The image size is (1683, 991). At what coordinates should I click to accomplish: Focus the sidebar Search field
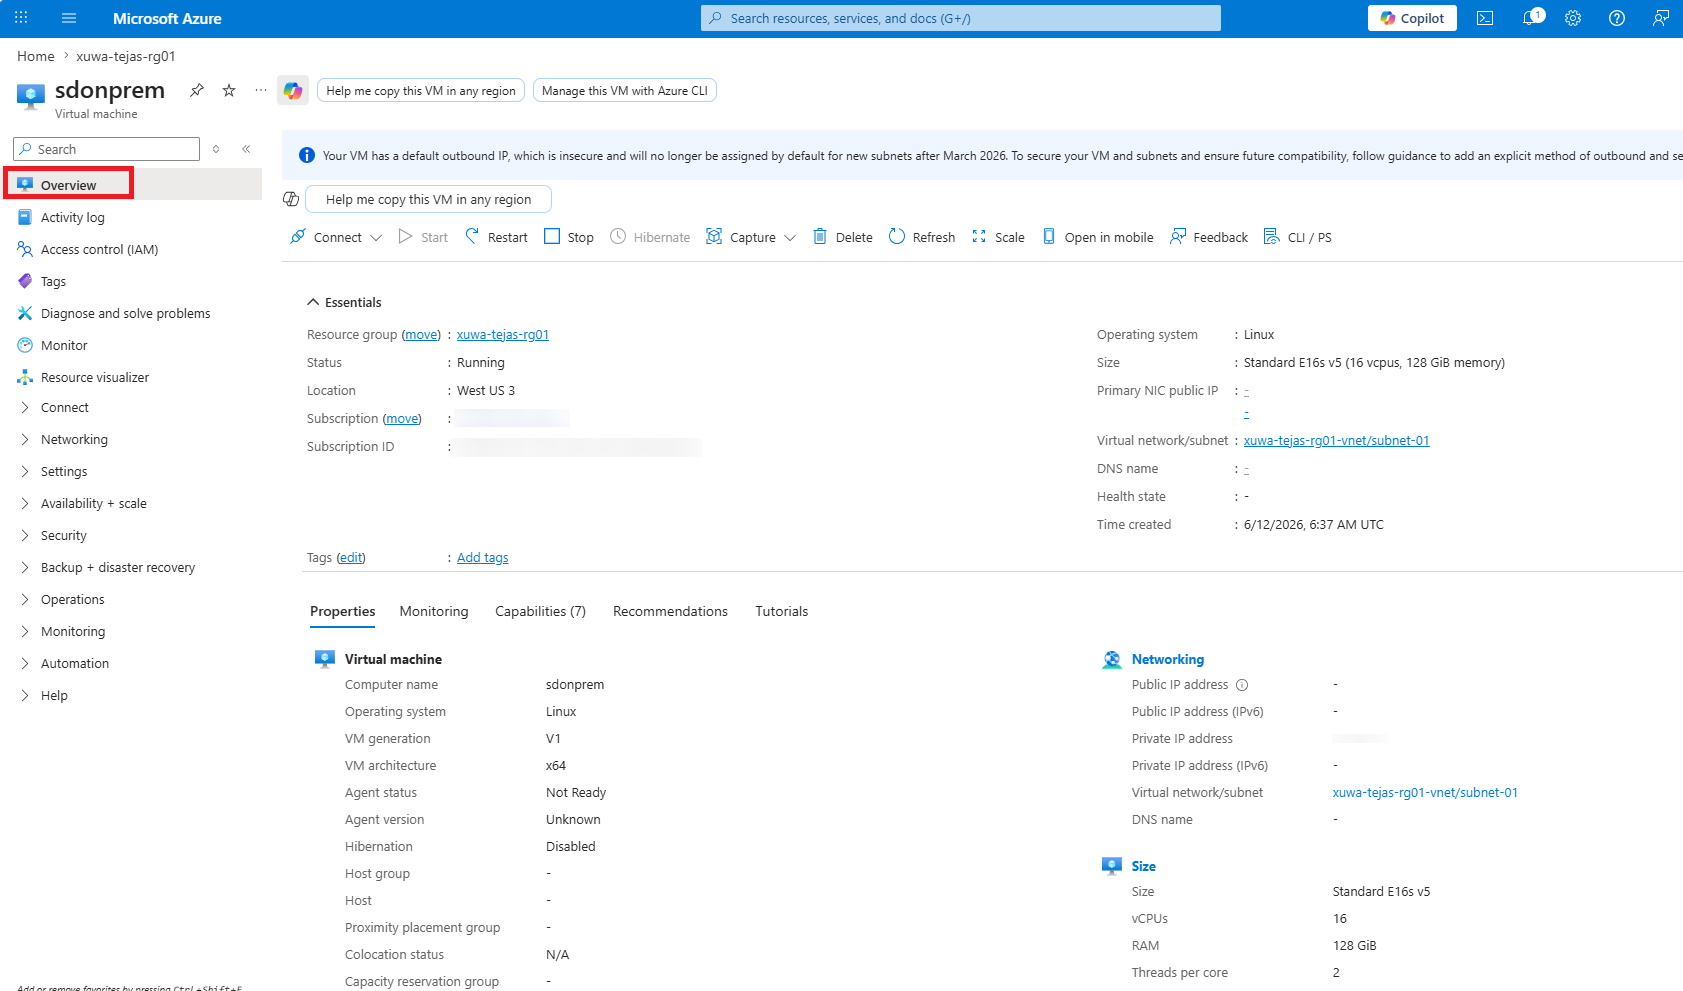tap(106, 149)
